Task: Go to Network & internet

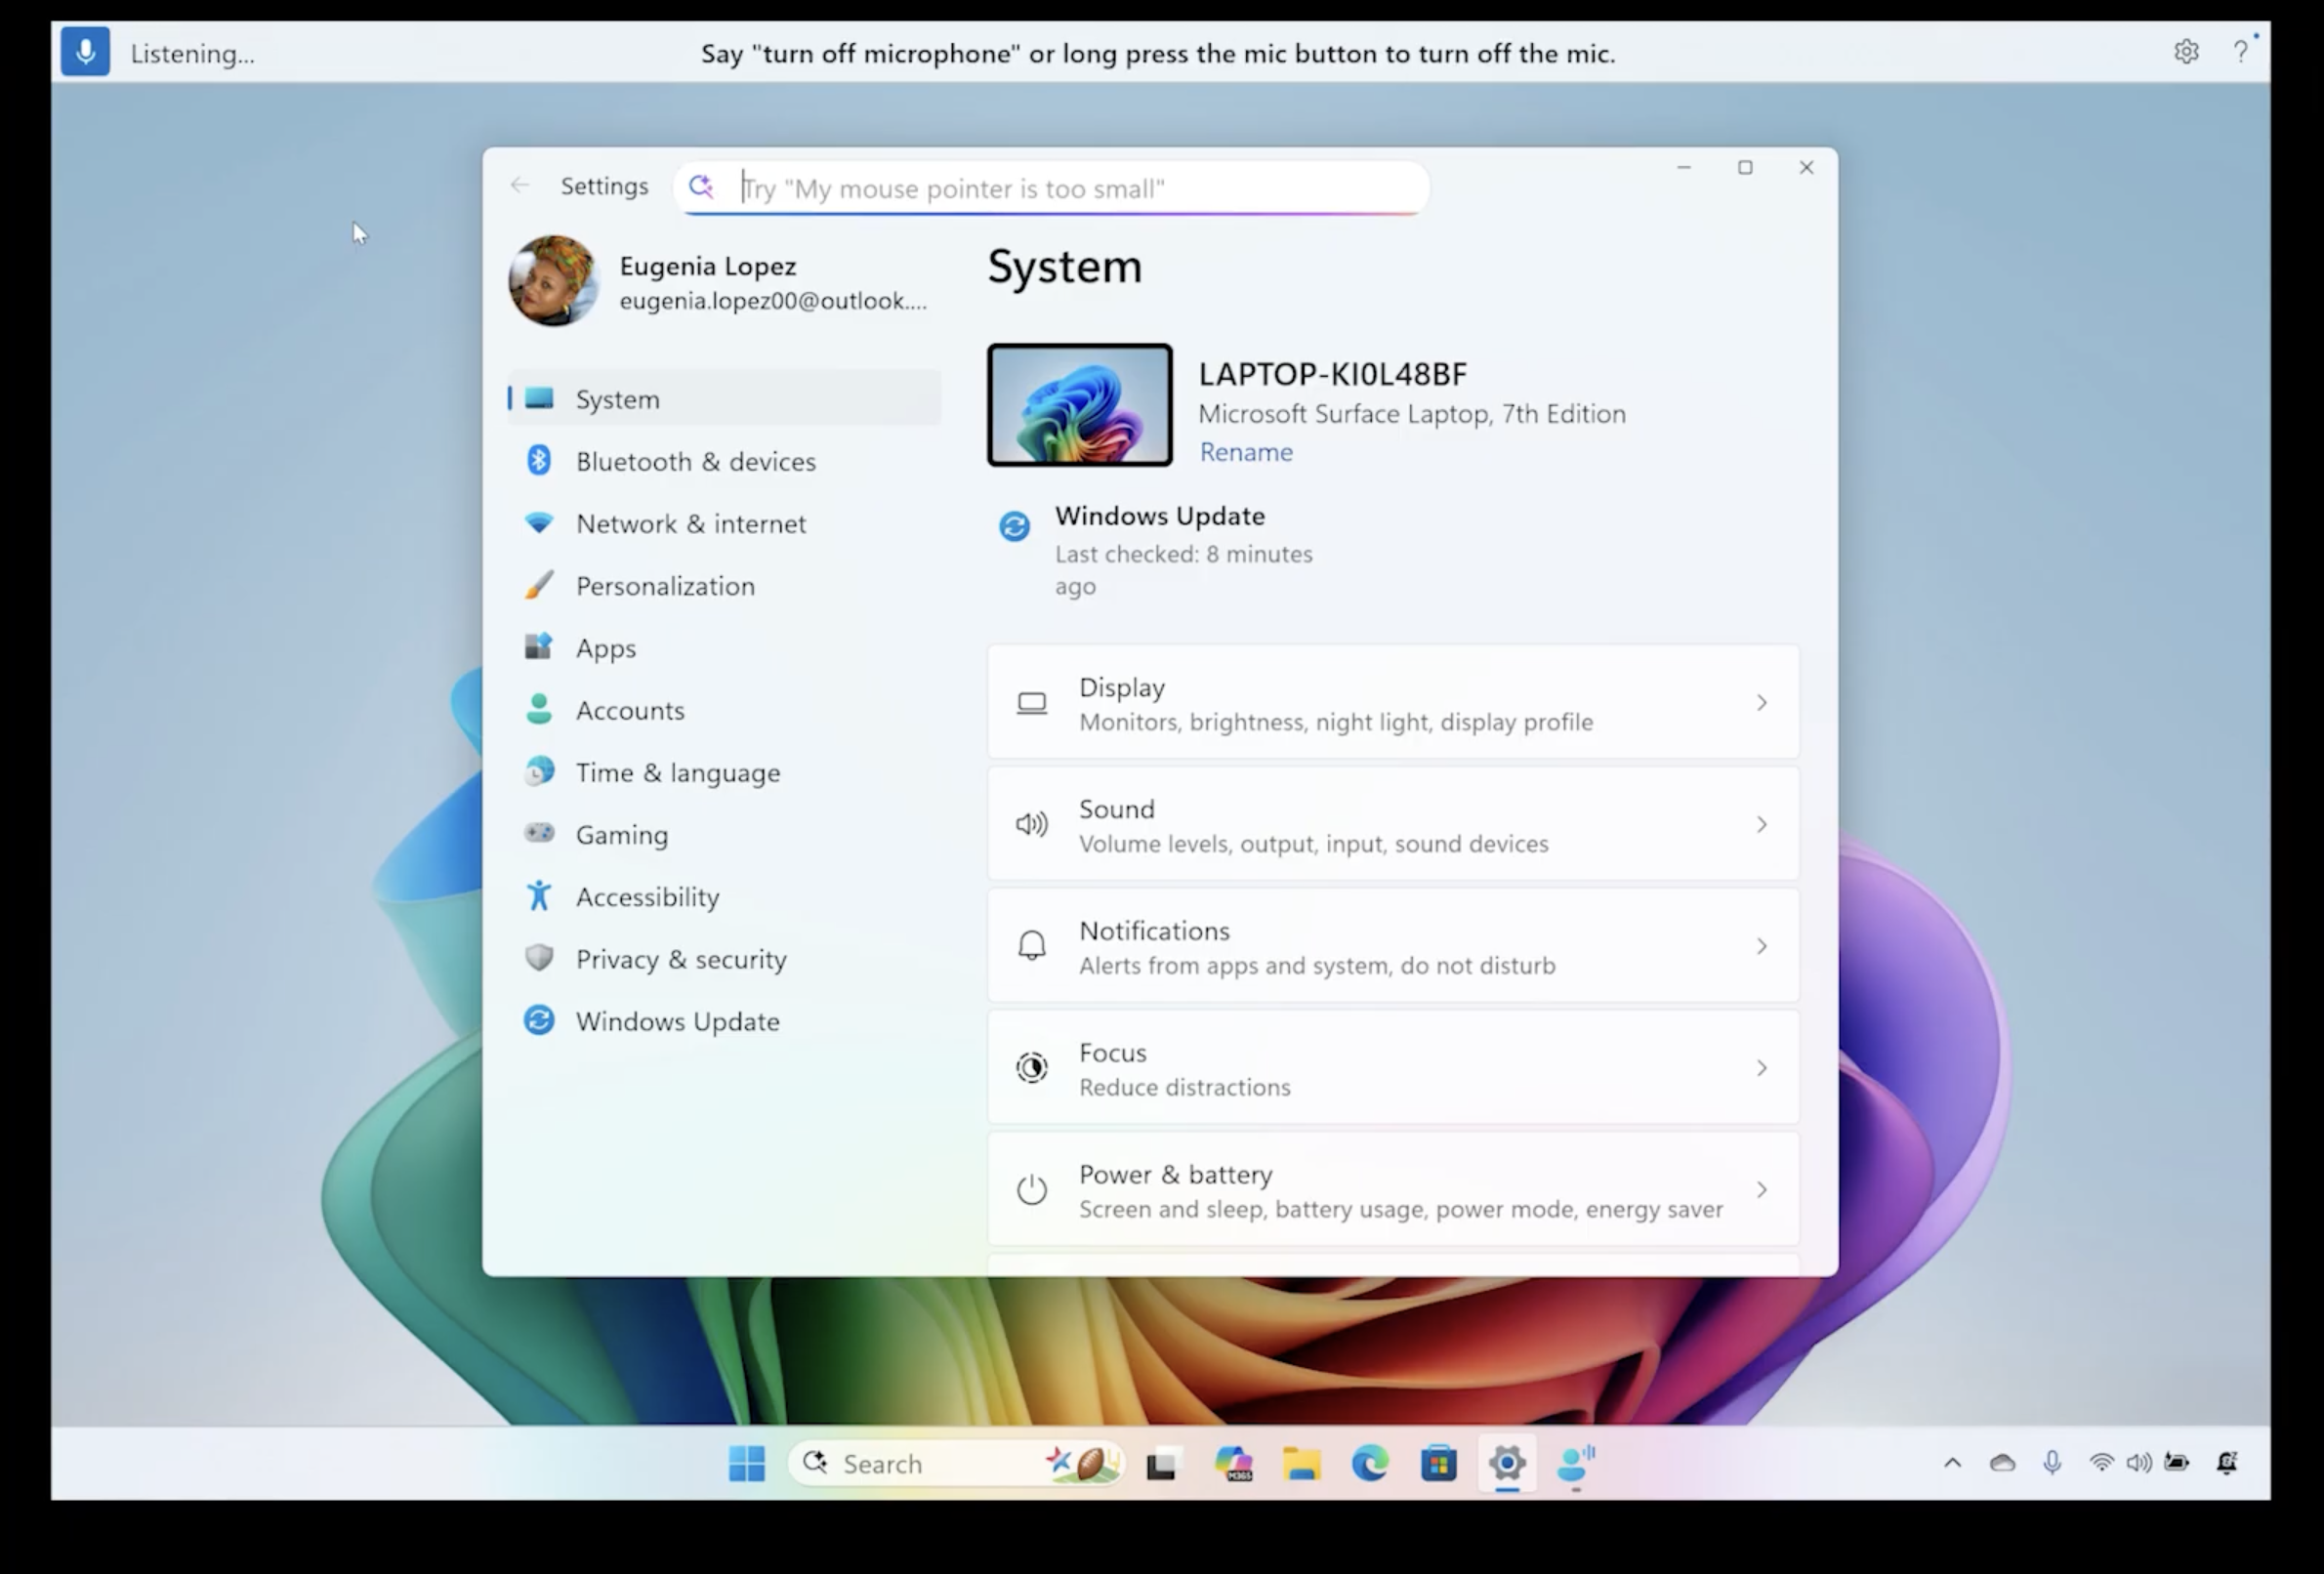Action: [725, 523]
